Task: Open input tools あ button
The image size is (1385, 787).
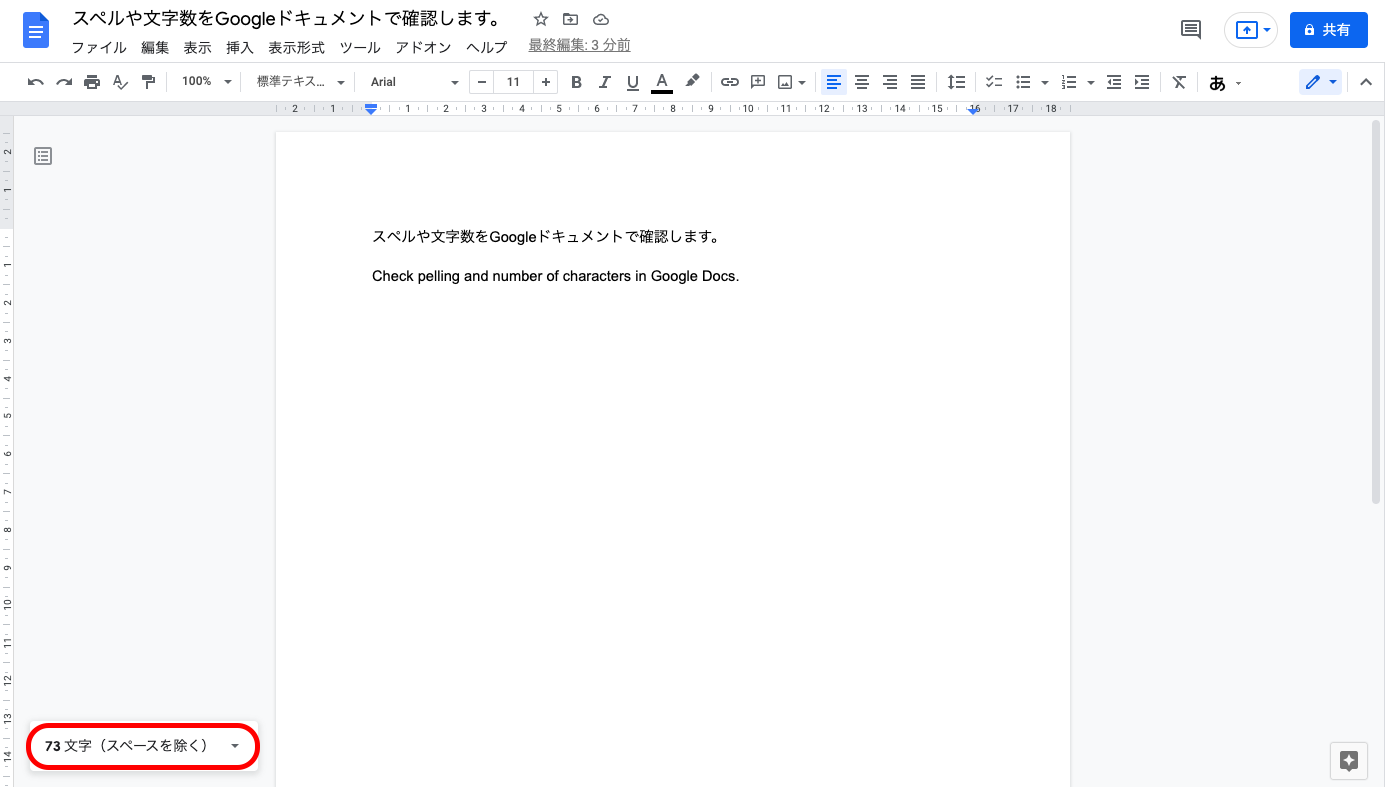Action: pyautogui.click(x=1217, y=83)
